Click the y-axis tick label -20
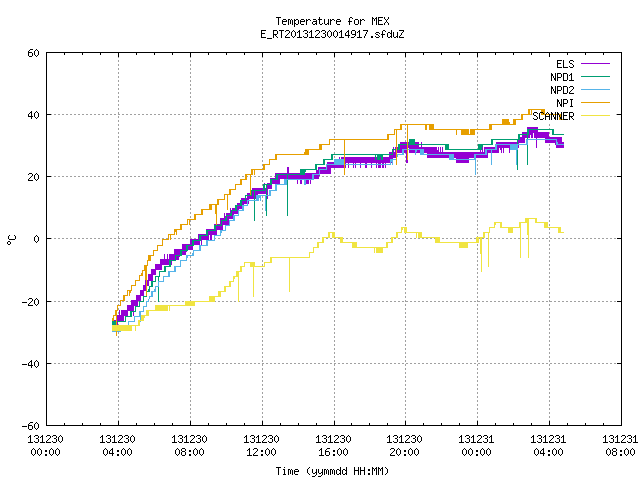 point(31,302)
